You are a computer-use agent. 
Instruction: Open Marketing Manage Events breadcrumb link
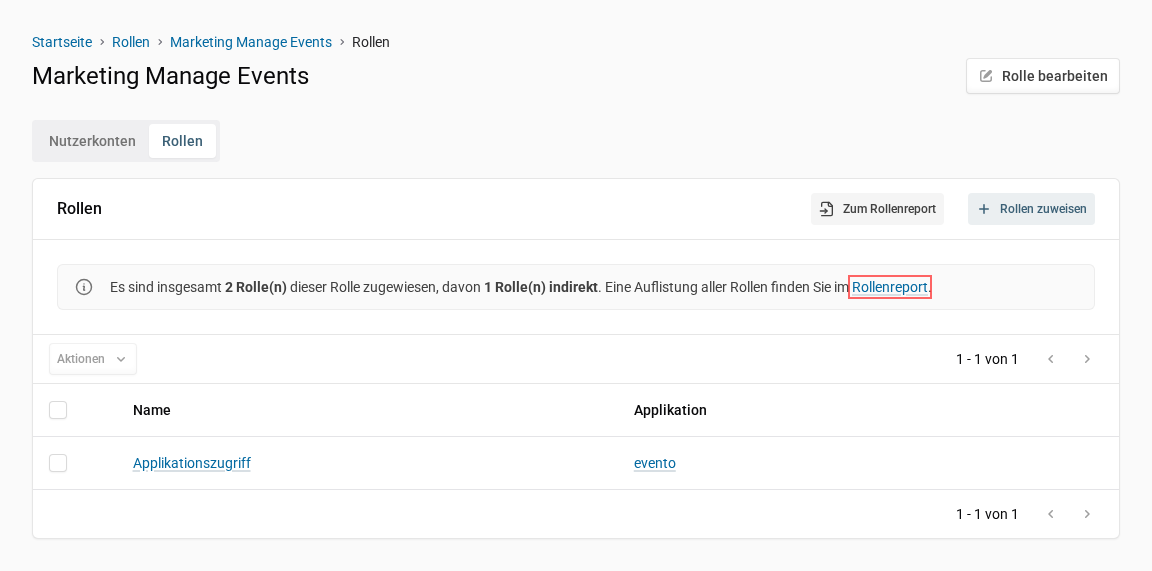pos(251,43)
